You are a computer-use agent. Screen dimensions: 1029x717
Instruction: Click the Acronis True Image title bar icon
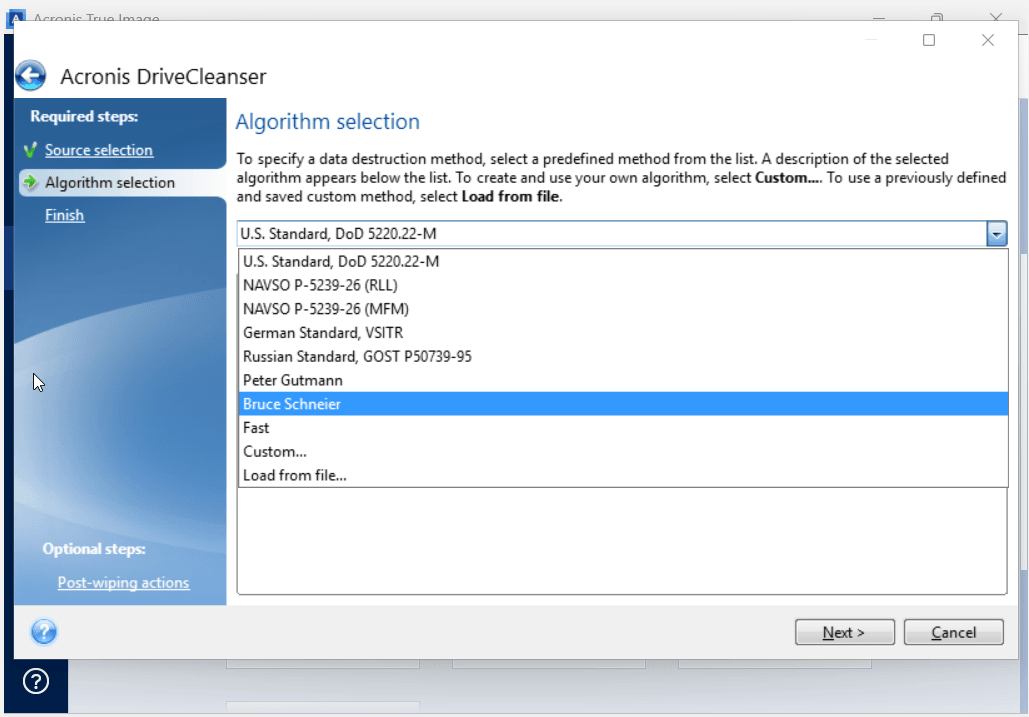tap(16, 18)
